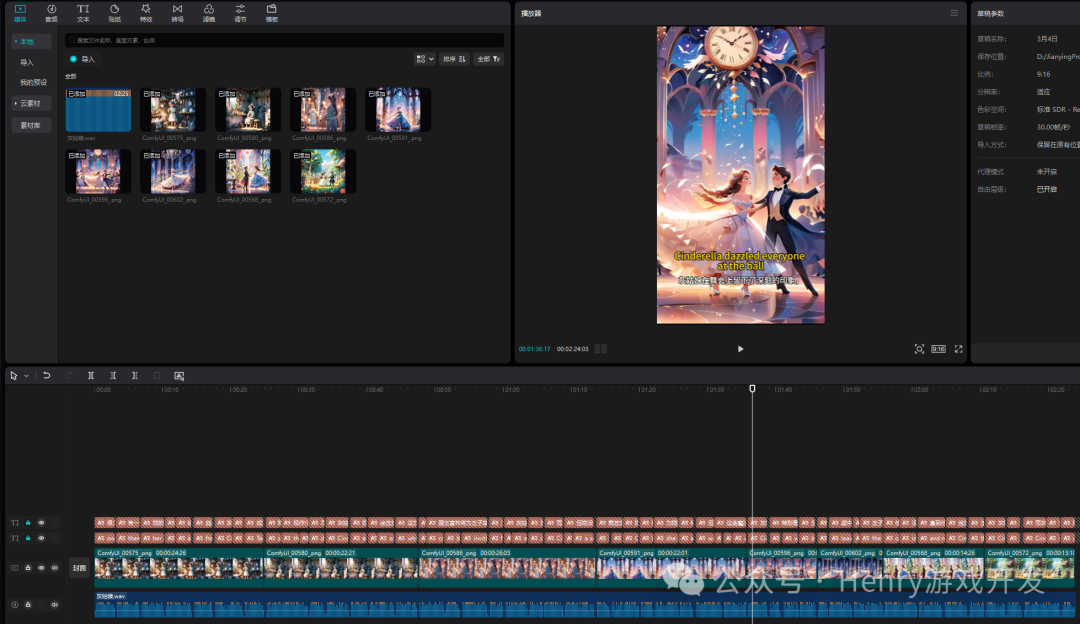Click the timeline playhead marker
This screenshot has width=1080, height=624.
(752, 389)
